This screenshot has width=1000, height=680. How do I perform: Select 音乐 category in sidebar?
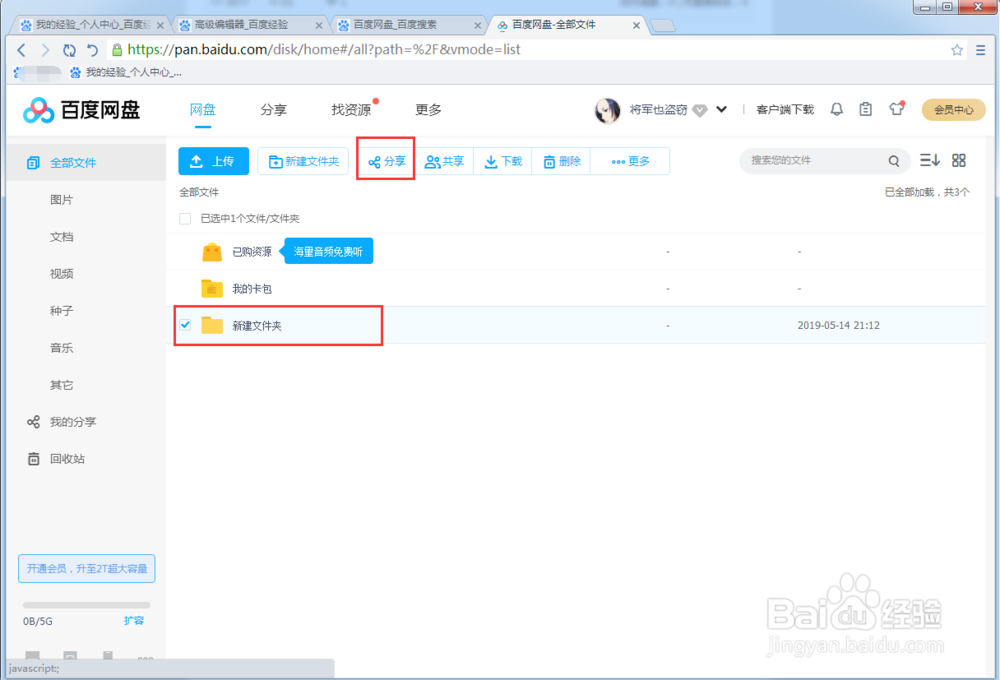(x=62, y=348)
